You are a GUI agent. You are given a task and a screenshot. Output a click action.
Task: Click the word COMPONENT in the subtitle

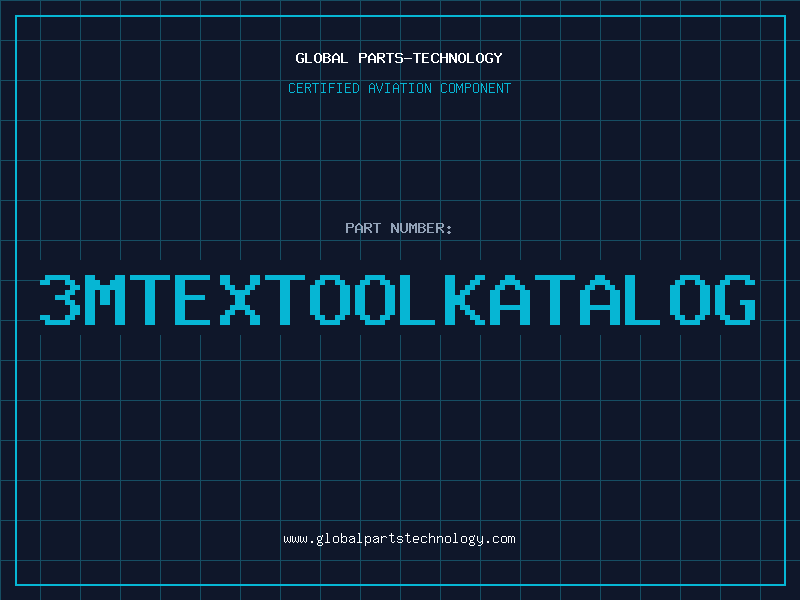pyautogui.click(x=476, y=88)
